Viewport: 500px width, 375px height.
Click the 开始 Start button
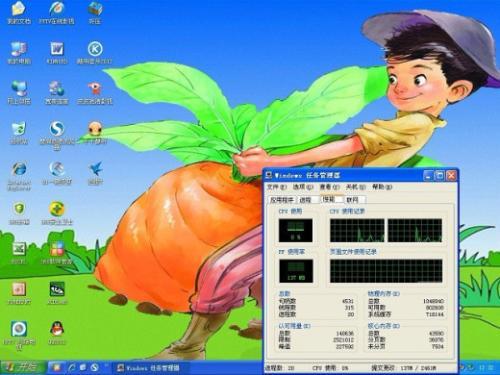23,368
